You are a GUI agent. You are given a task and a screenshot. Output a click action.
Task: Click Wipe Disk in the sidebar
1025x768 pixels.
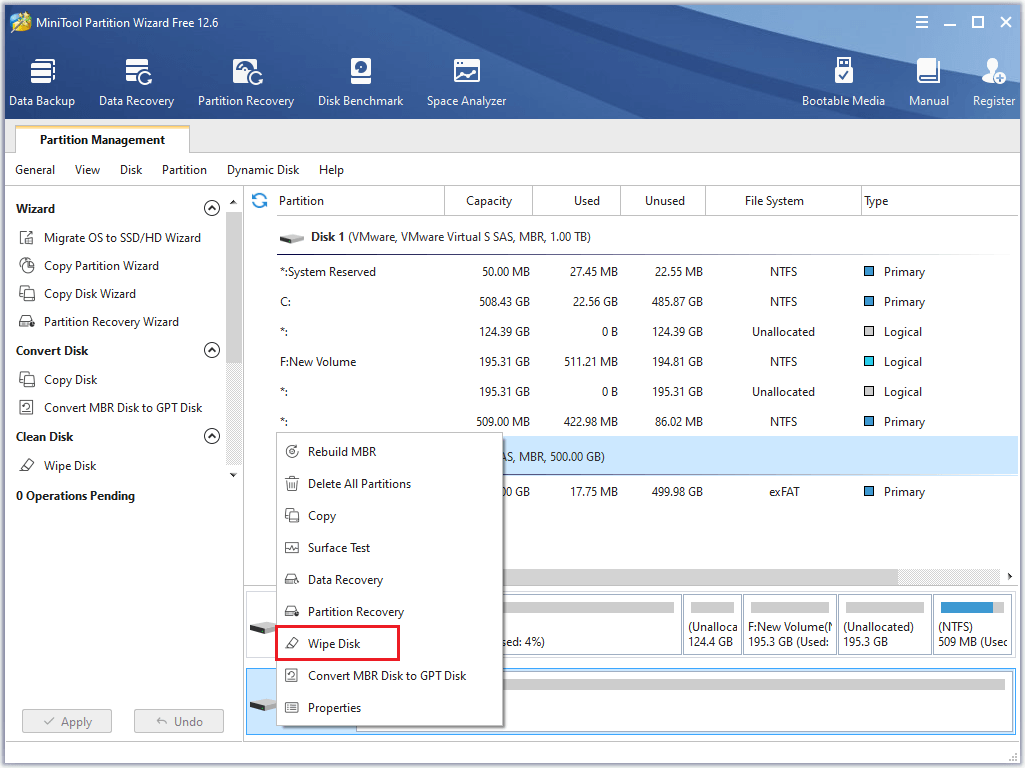tap(70, 466)
